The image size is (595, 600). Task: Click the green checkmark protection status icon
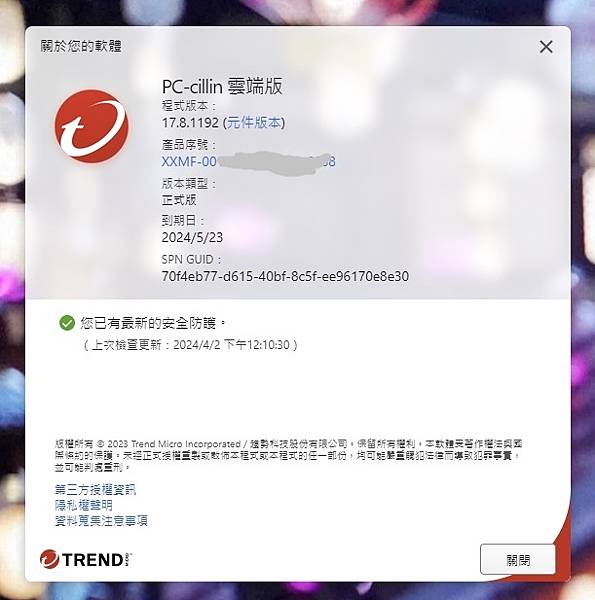tap(67, 323)
